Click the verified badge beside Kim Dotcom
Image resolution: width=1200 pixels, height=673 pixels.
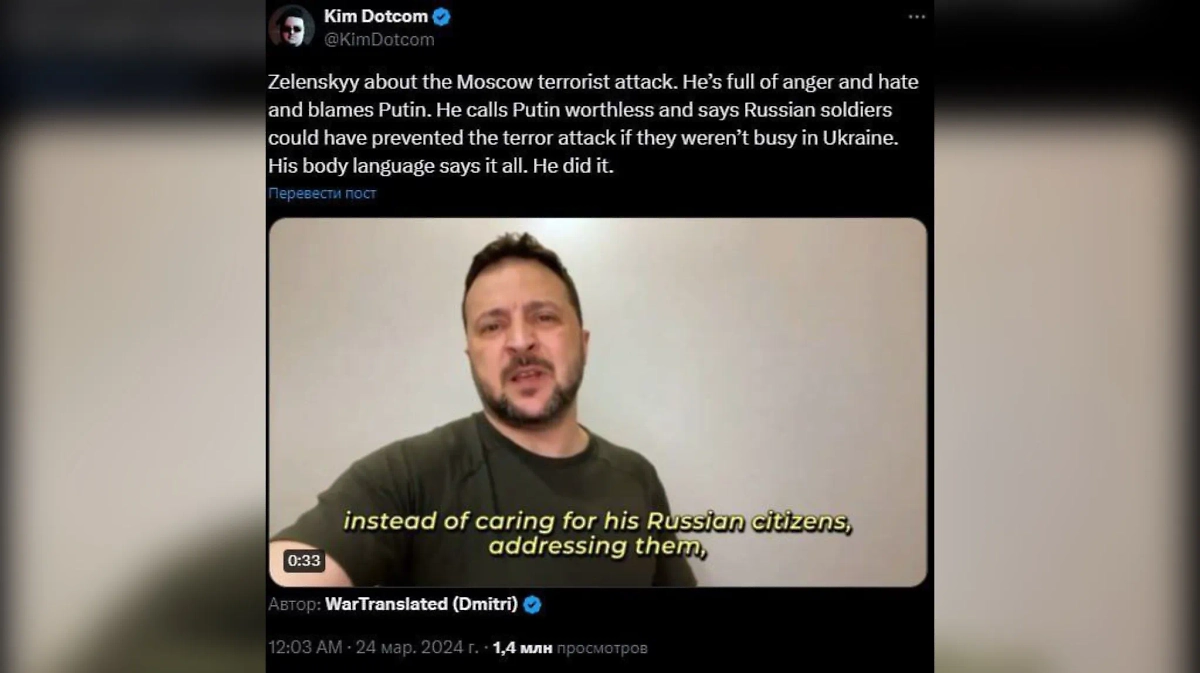point(441,16)
